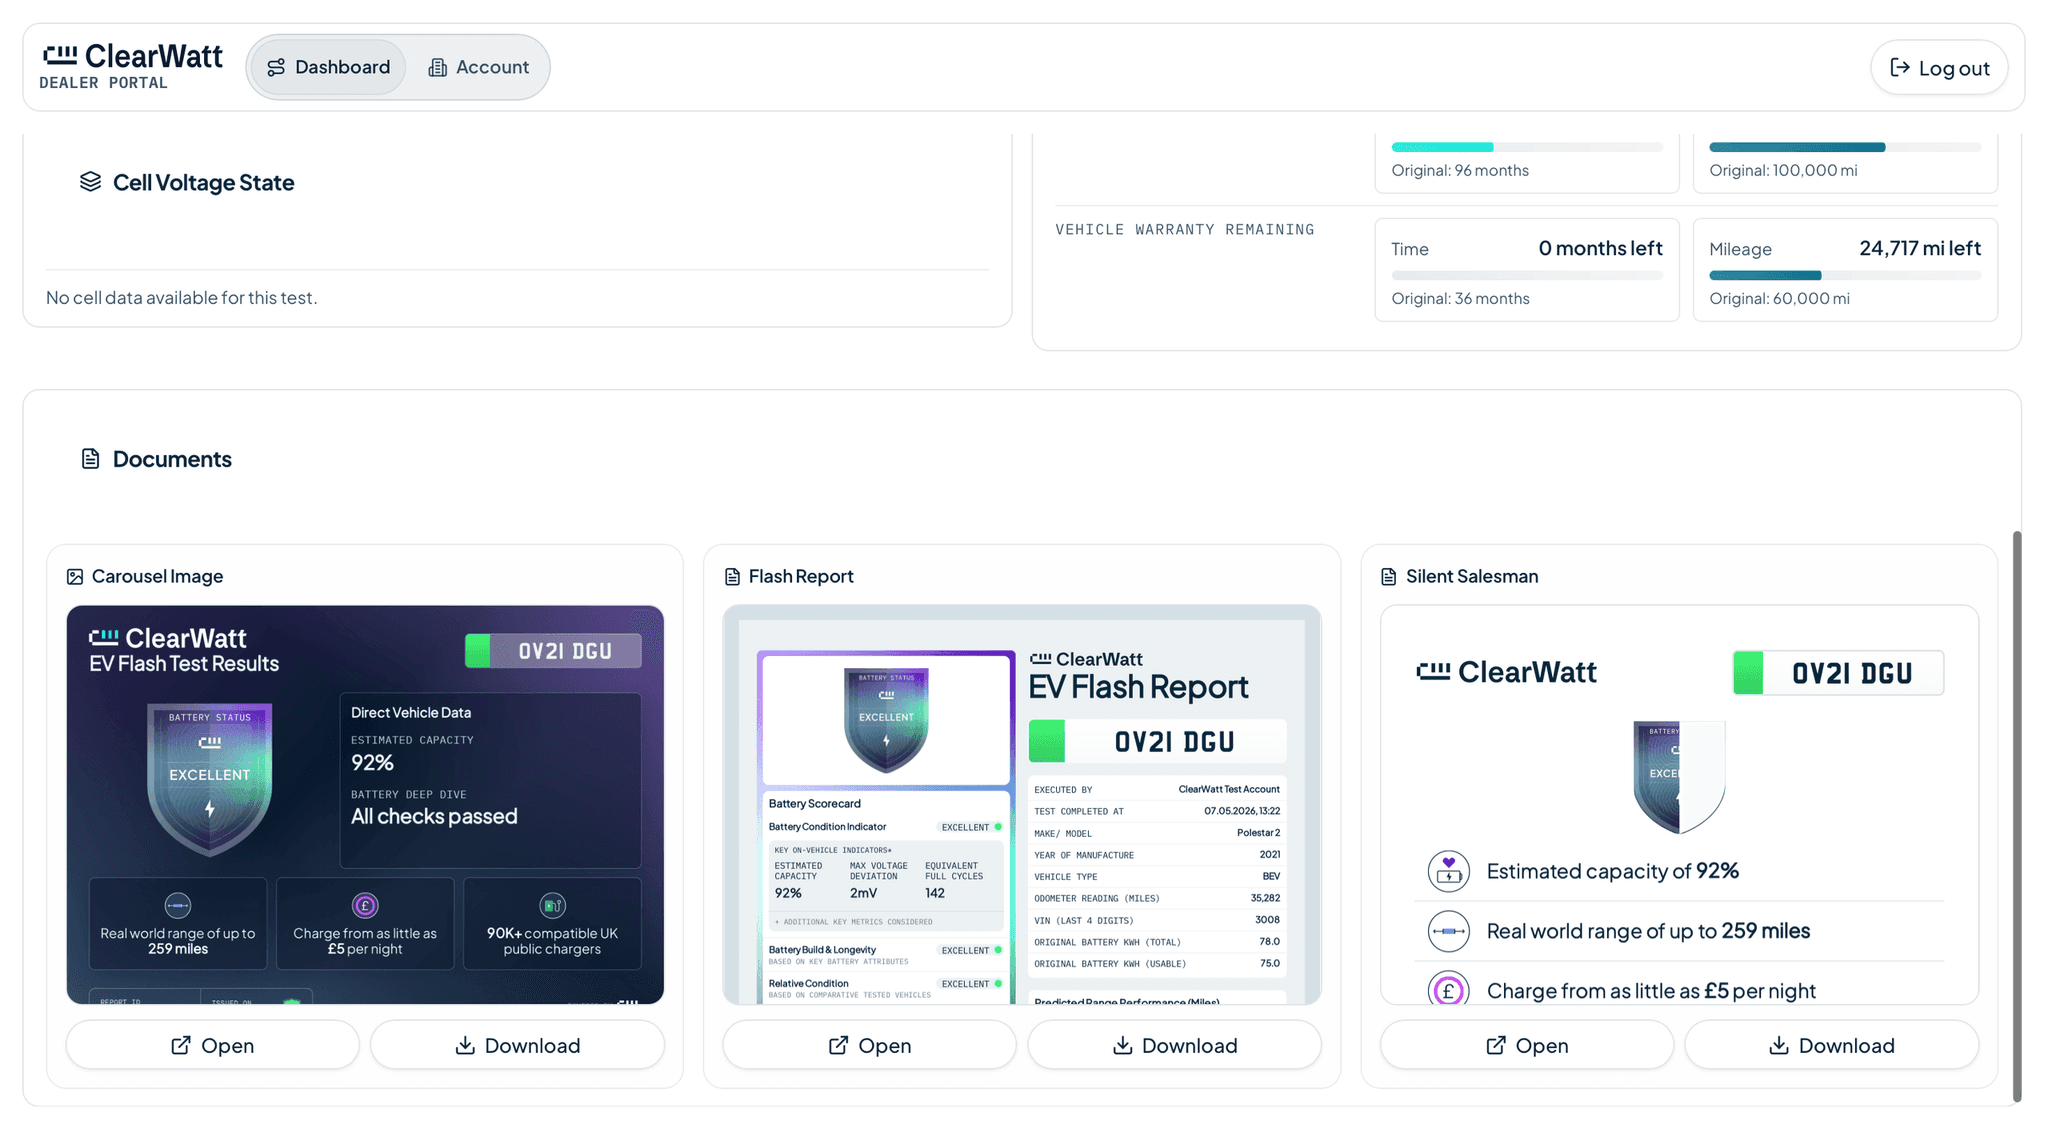The image size is (2048, 1129).
Task: Click the progress bar above 'Original: 100,000 mi'
Action: click(1845, 147)
